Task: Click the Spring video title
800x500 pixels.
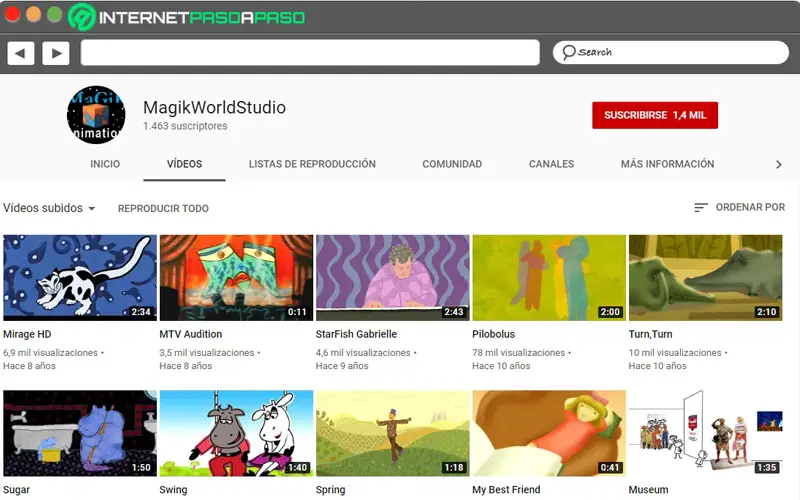Action: click(331, 490)
